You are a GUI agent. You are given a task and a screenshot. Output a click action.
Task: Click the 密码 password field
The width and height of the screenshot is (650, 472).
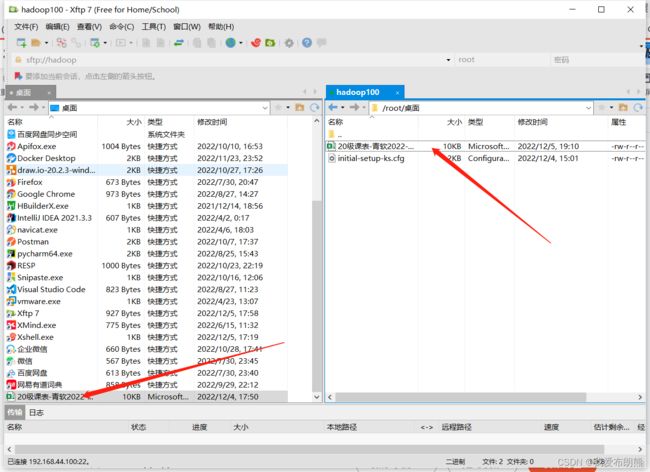click(x=597, y=60)
